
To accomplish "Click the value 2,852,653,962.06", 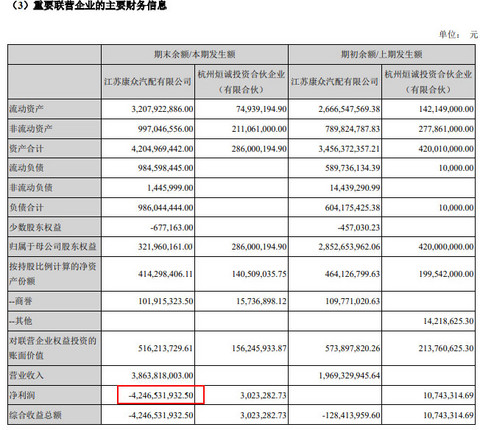I will tap(349, 247).
